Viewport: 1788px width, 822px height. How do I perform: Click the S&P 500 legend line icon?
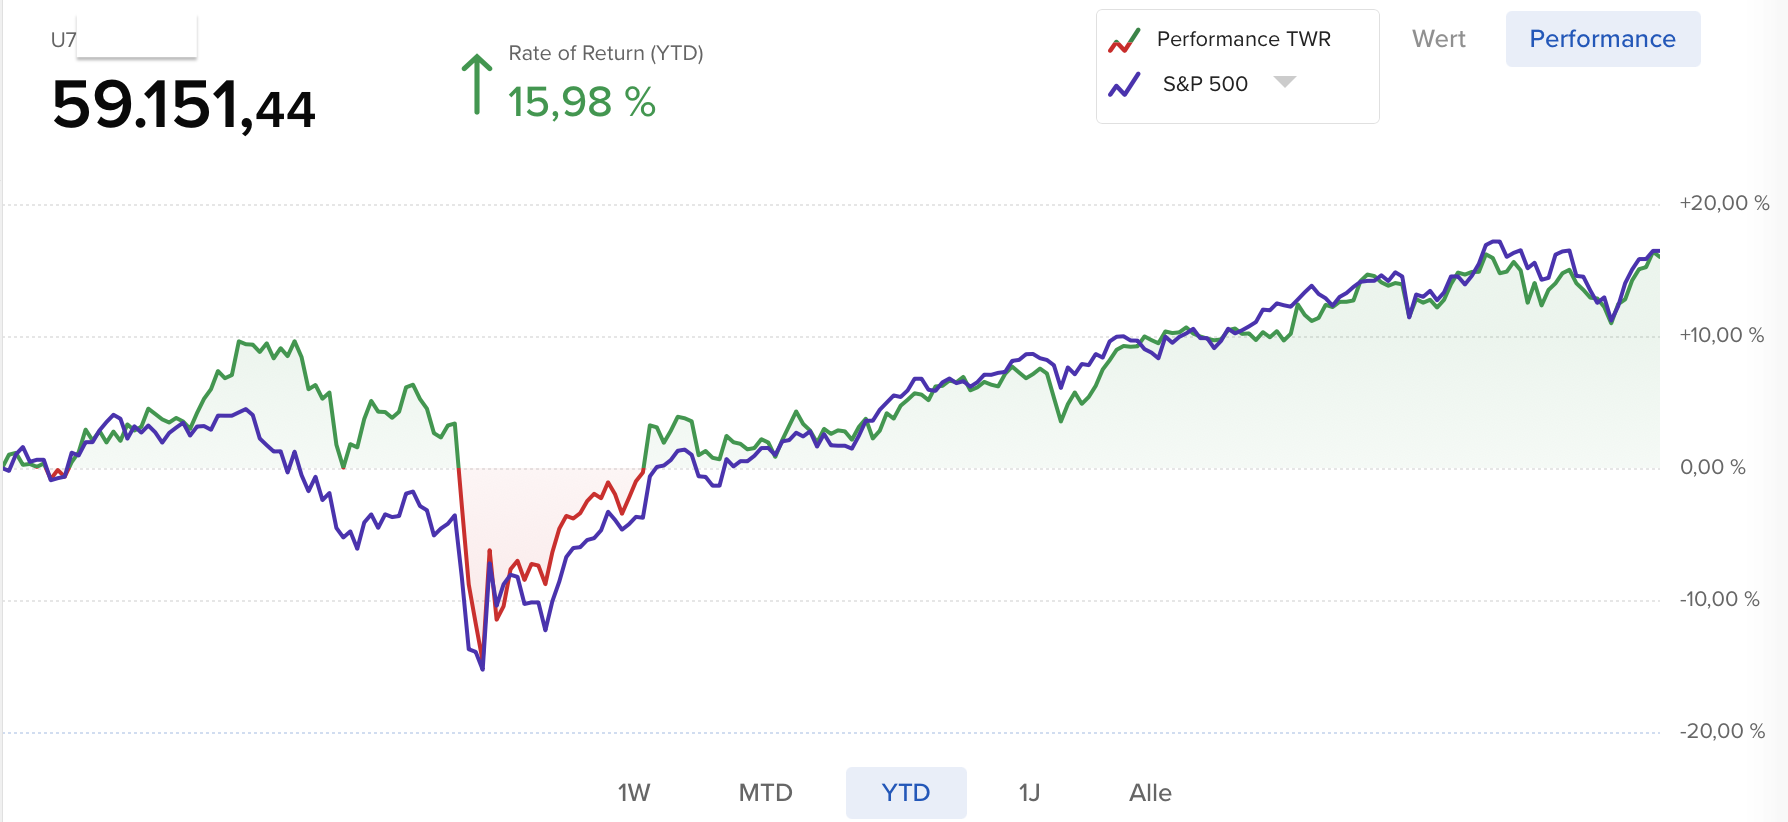1124,85
